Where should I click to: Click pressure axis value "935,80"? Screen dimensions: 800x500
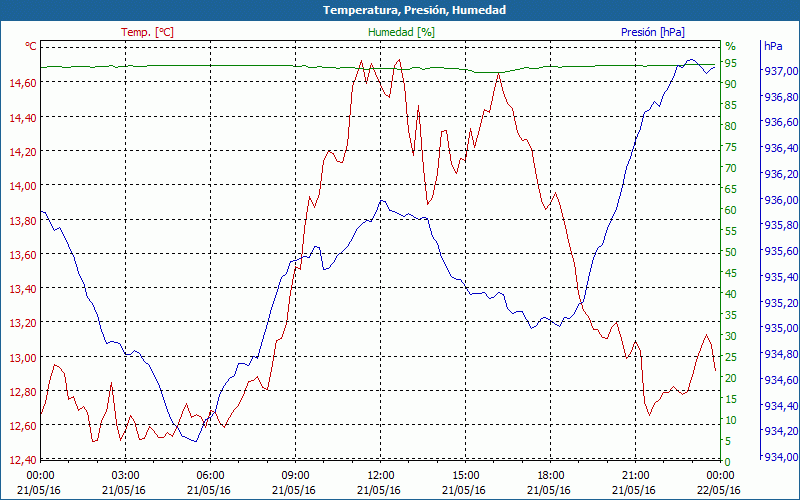tap(780, 225)
